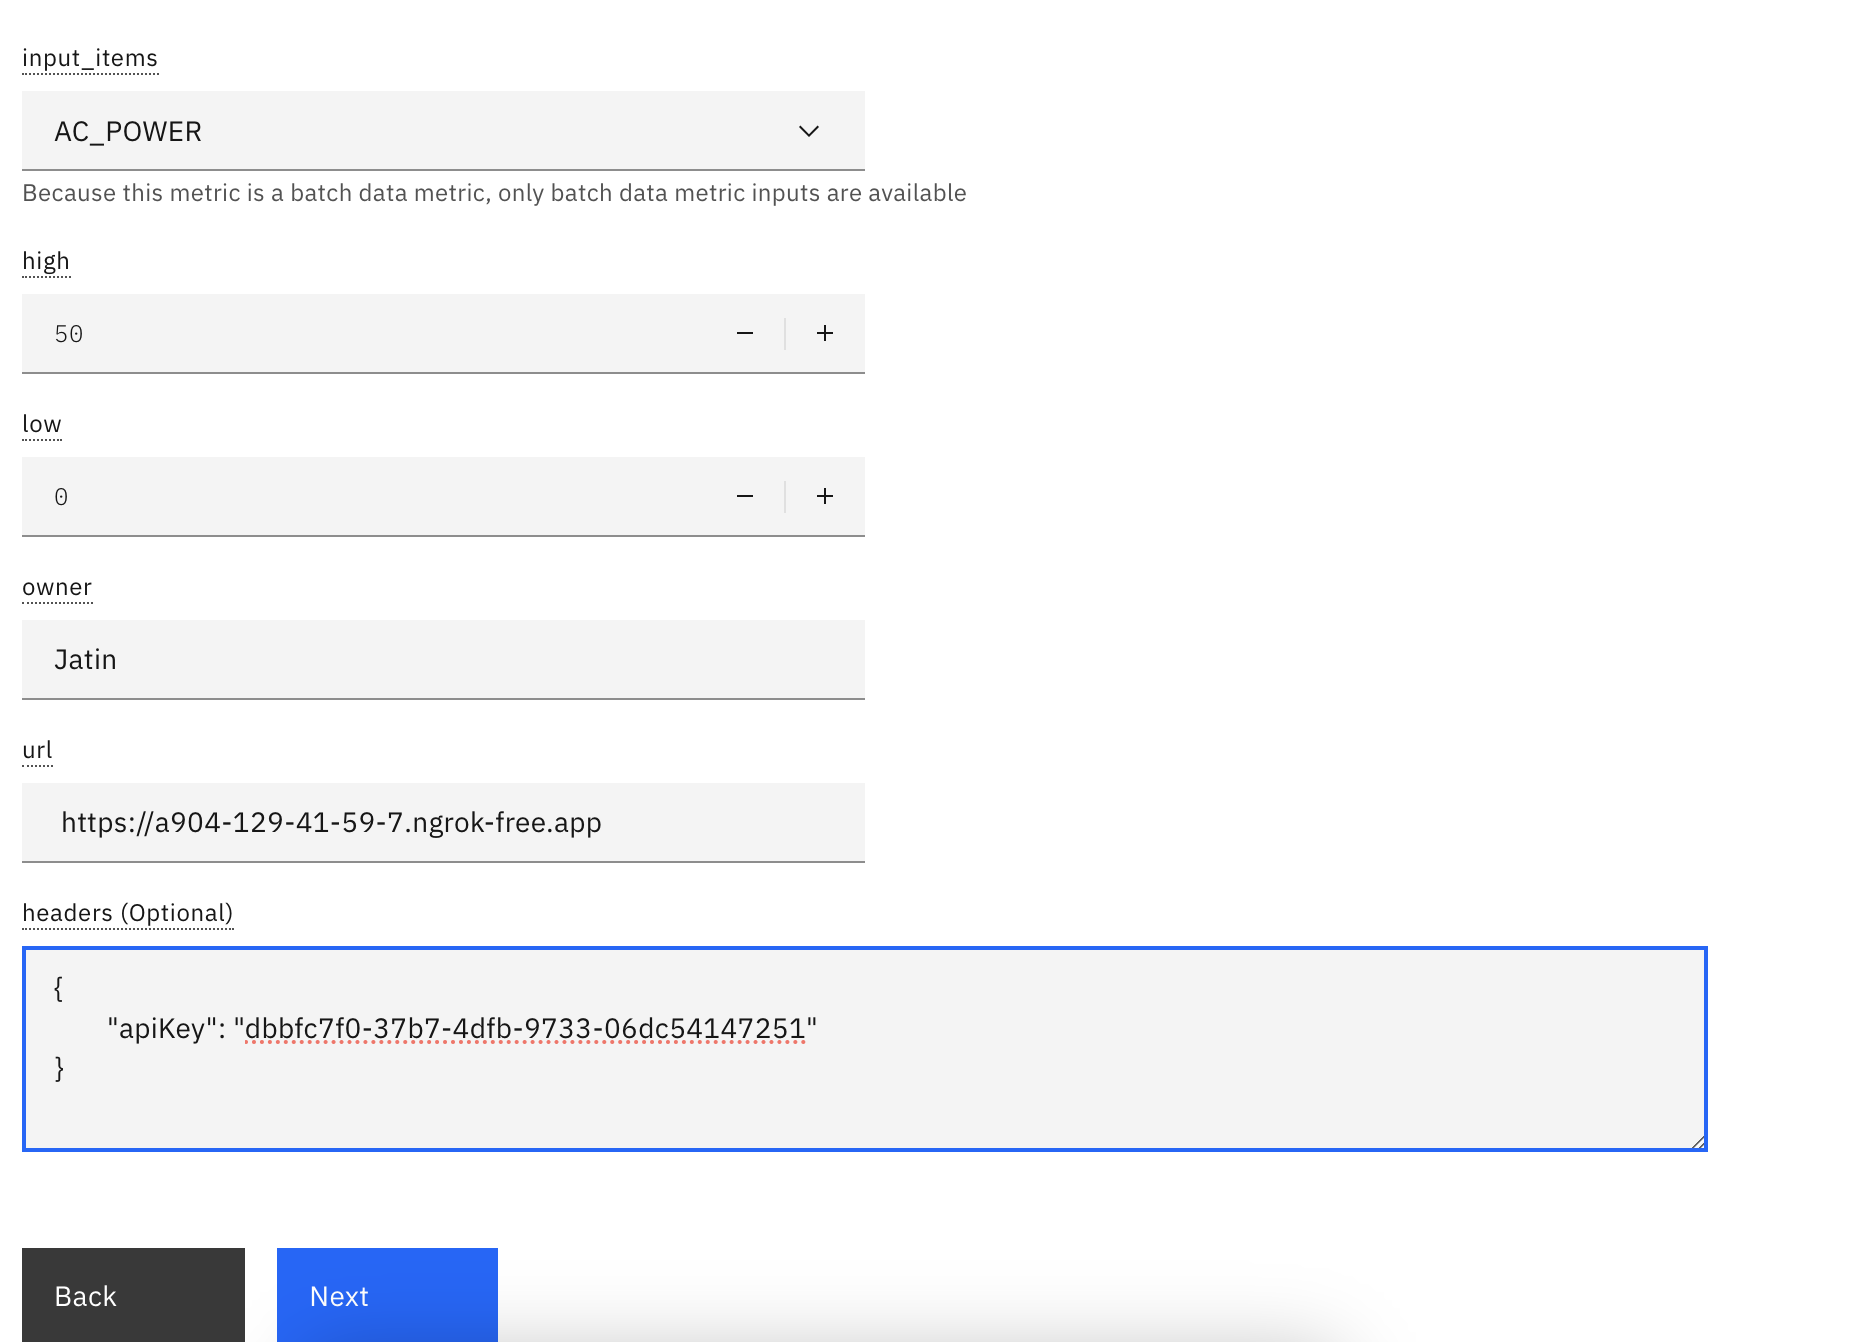Click the underlined low label
Screen dimensions: 1866x1342
click(x=41, y=423)
